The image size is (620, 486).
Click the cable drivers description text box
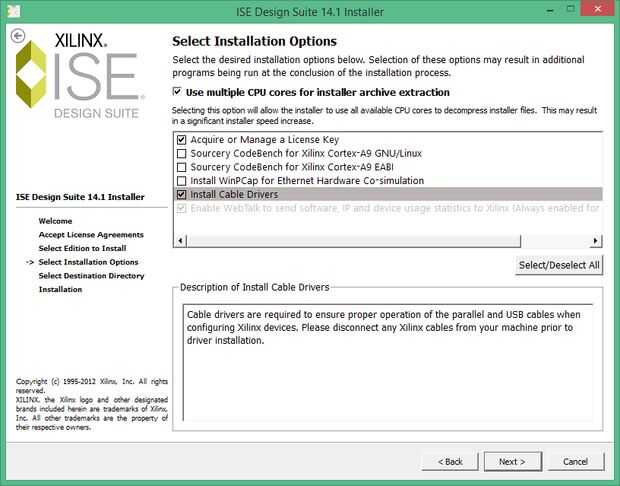pos(388,363)
